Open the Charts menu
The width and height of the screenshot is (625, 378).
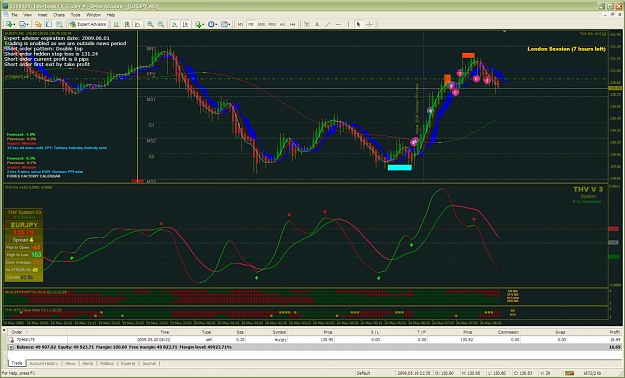pos(59,15)
